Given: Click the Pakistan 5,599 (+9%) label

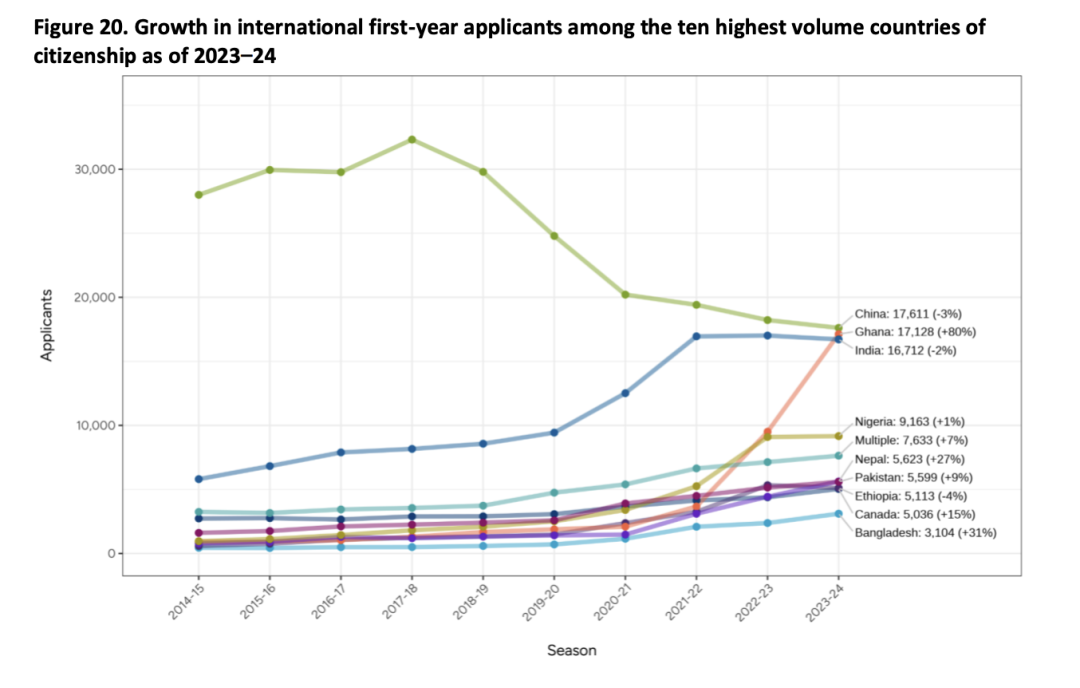Looking at the screenshot, I should click(914, 477).
